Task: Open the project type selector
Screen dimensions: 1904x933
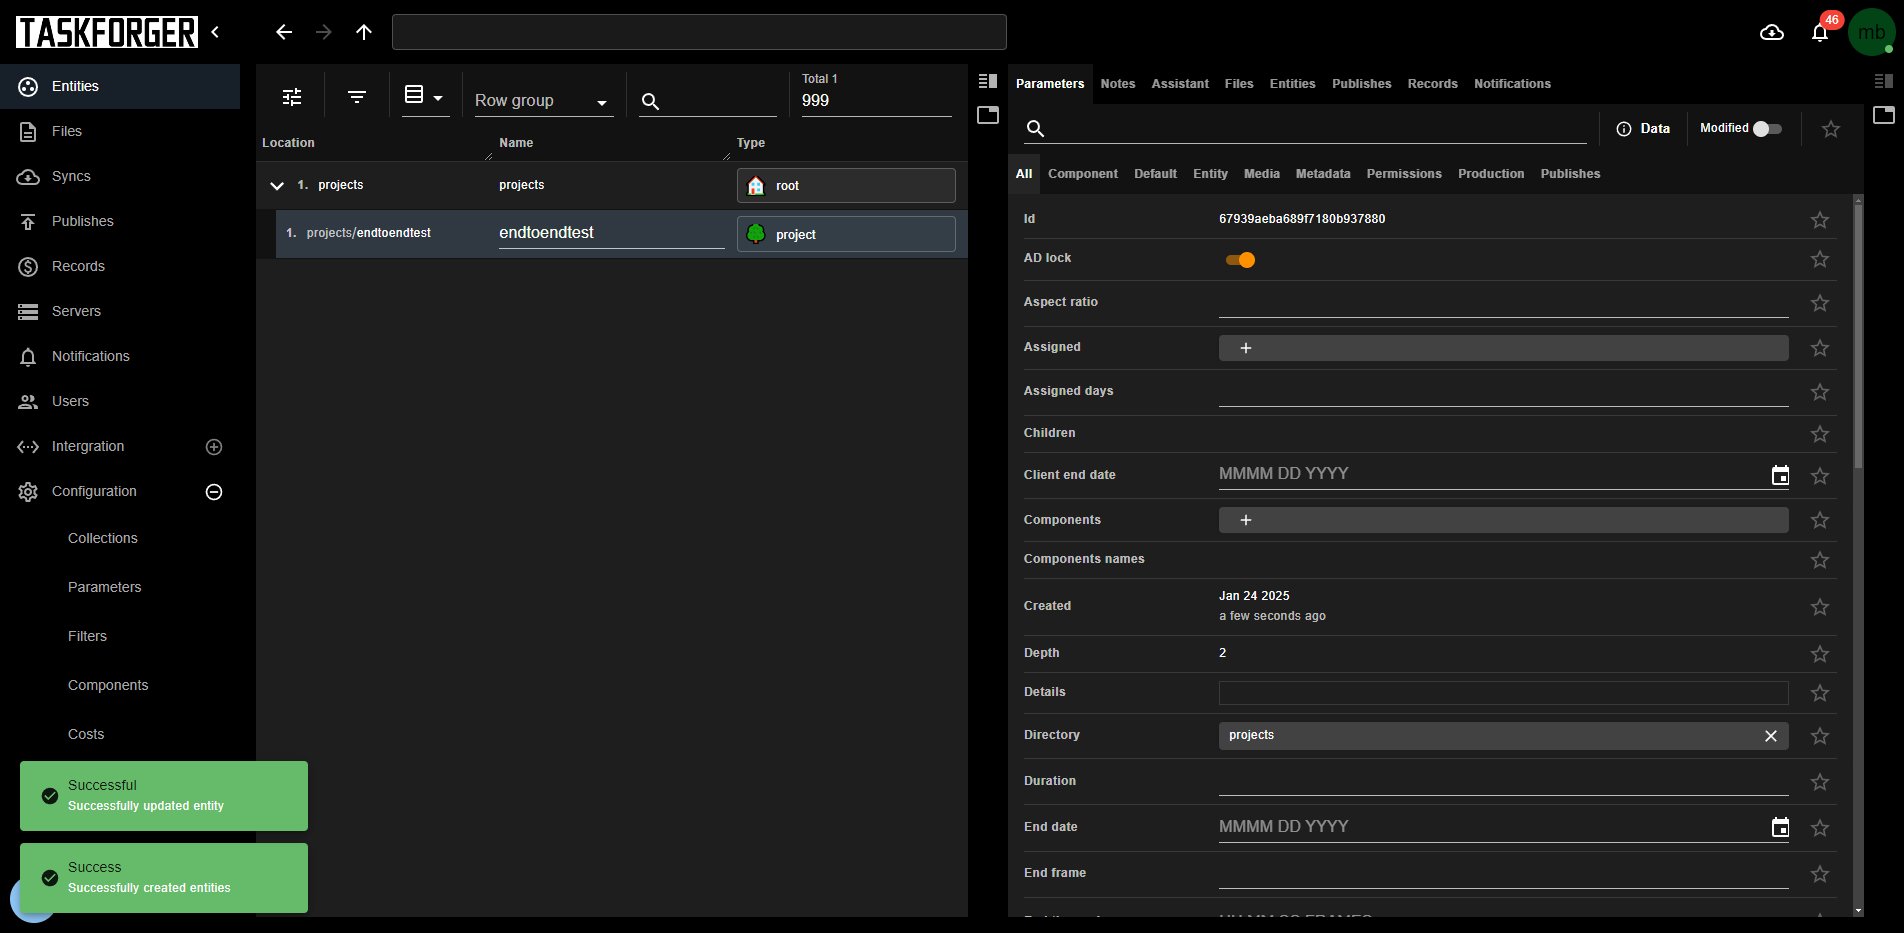Action: [846, 234]
